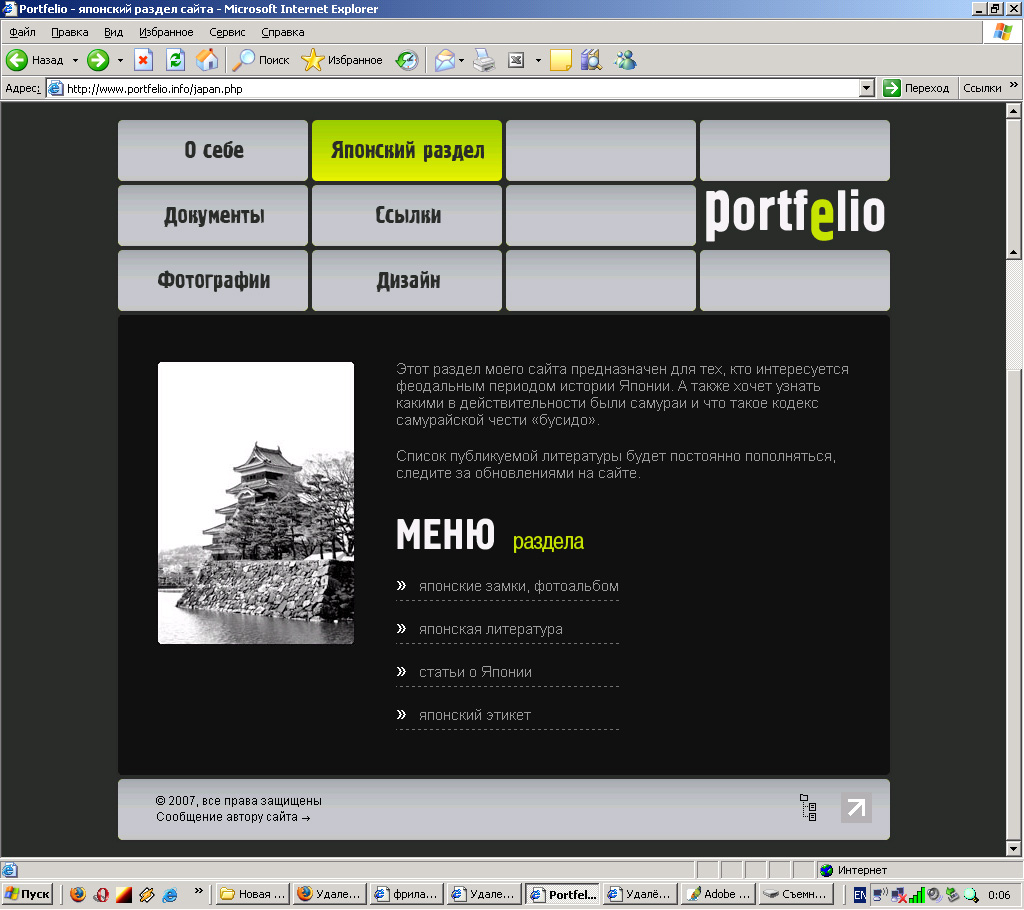Click the arrow icon in footer corner
The width and height of the screenshot is (1024, 910).
point(856,808)
